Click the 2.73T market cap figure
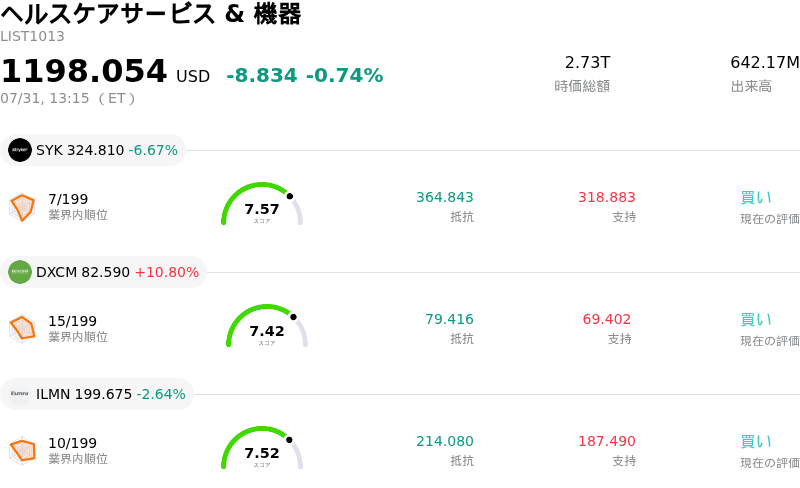Image resolution: width=800 pixels, height=488 pixels. [x=587, y=62]
